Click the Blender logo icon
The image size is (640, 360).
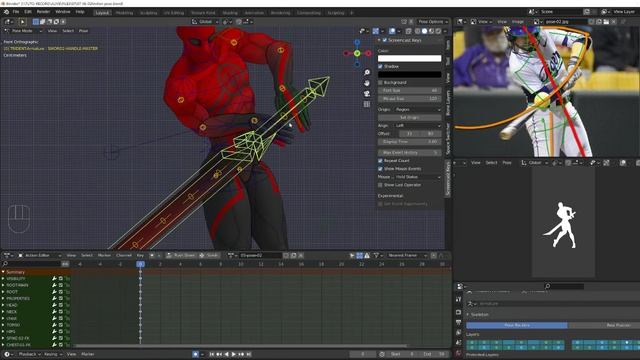coord(6,12)
